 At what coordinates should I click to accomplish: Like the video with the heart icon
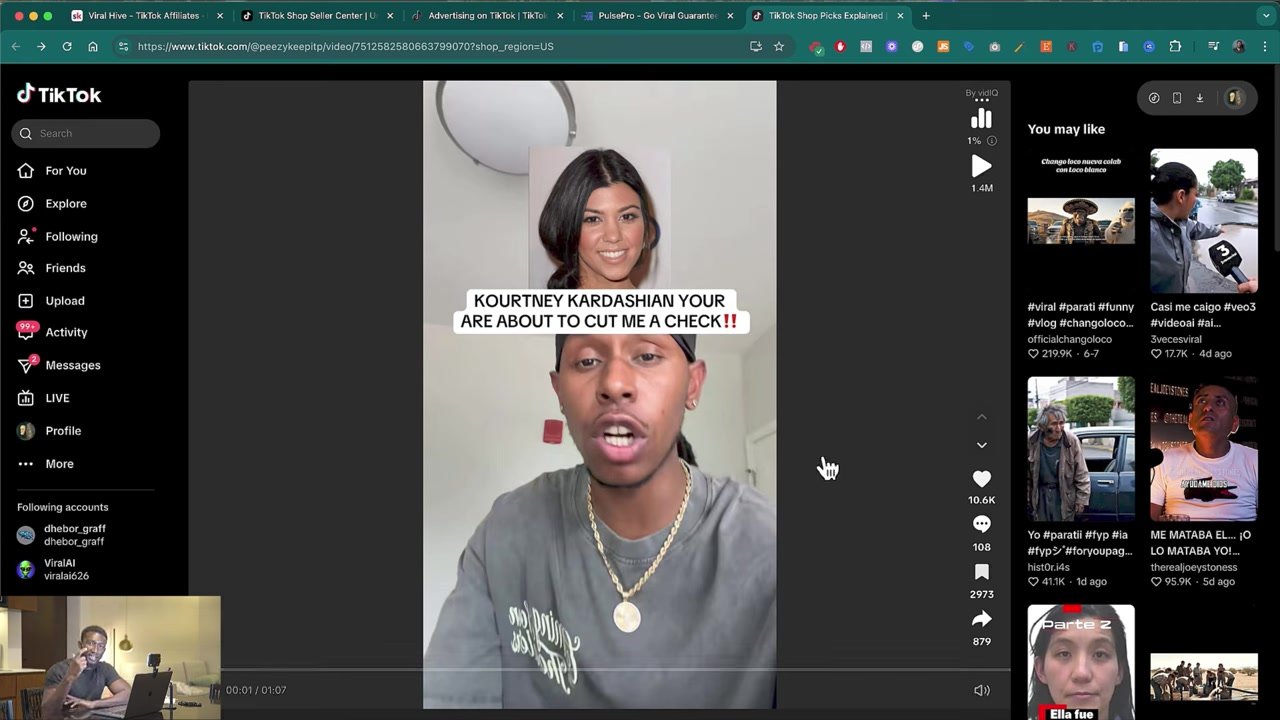click(981, 479)
